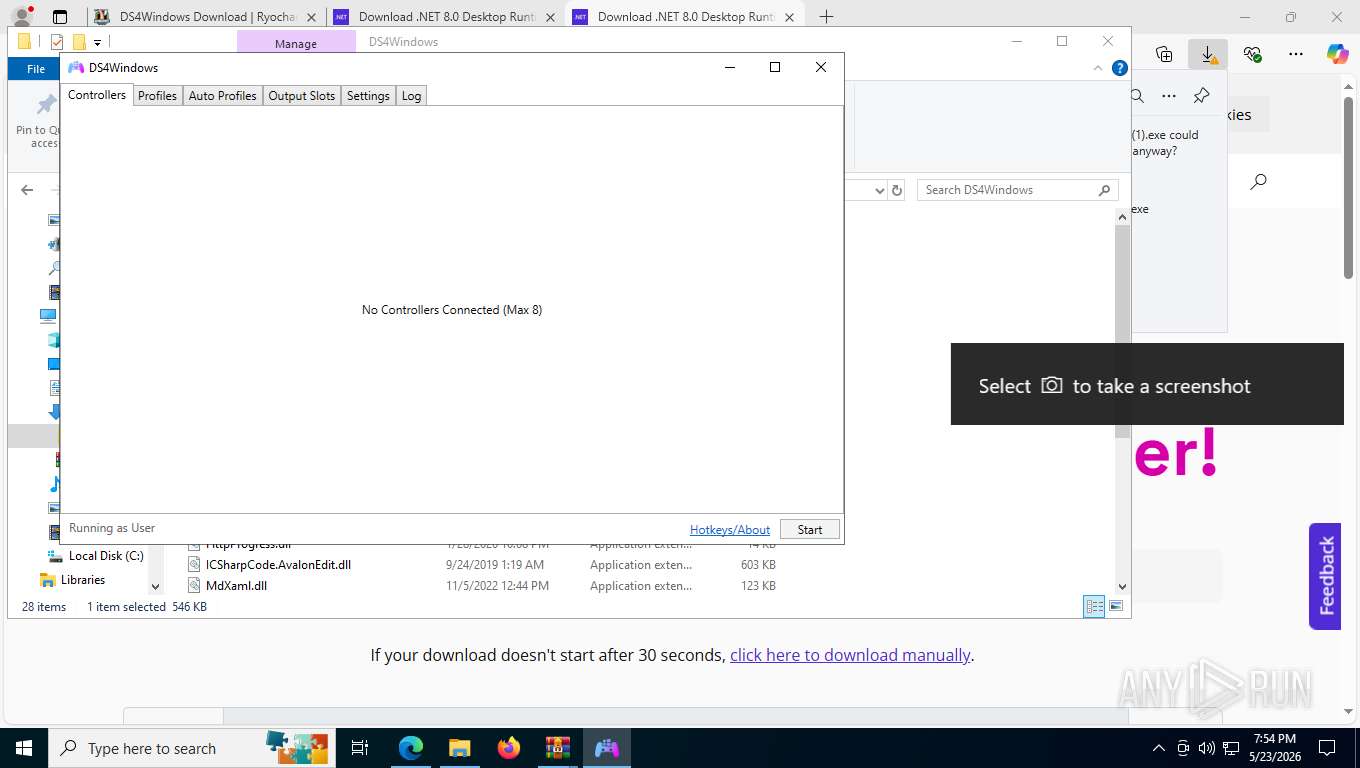Open the Auto Profiles tab
The width and height of the screenshot is (1360, 768).
pos(222,96)
